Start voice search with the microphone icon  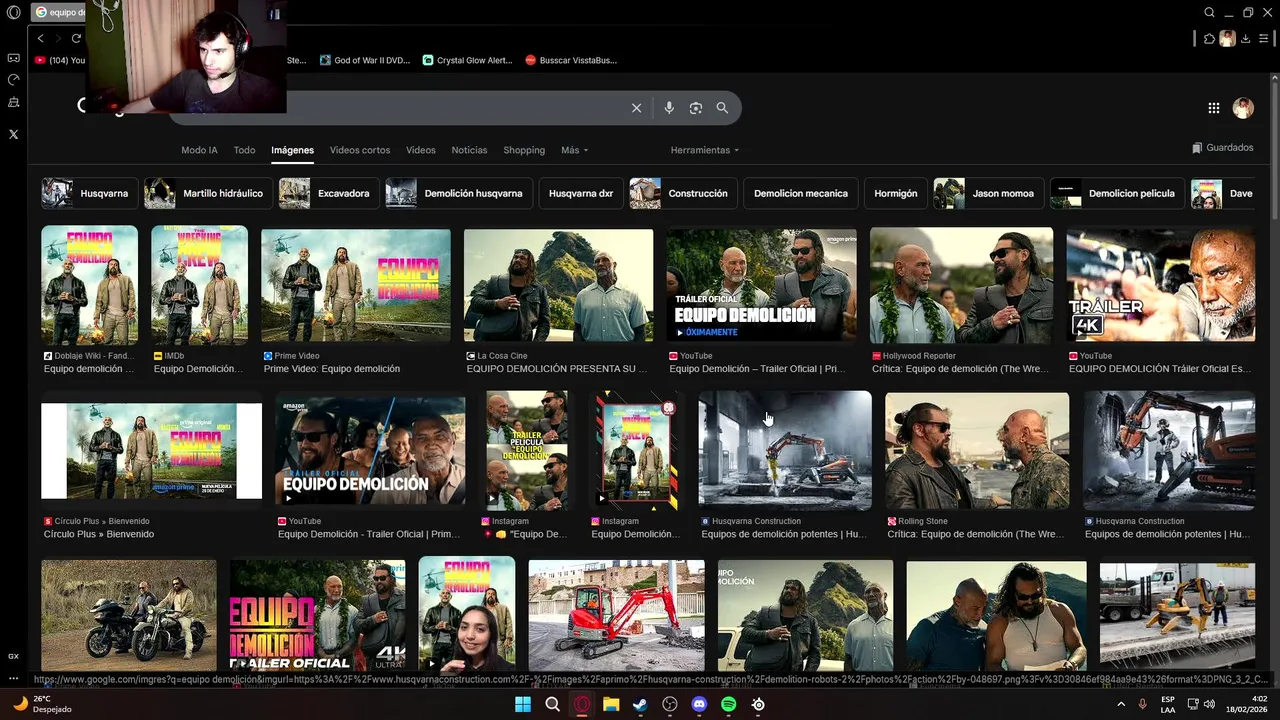[669, 108]
